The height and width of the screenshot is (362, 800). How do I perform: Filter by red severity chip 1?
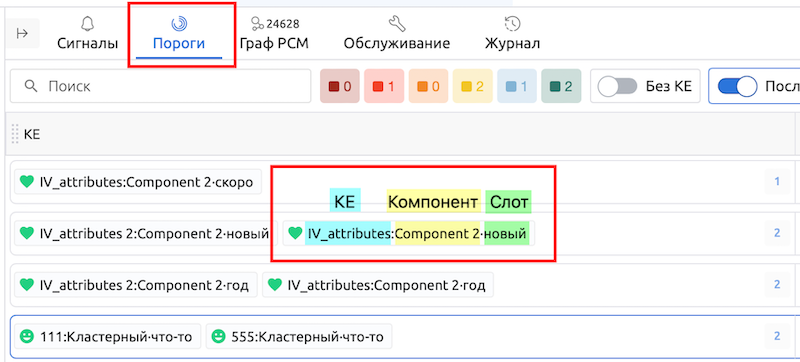click(x=384, y=86)
